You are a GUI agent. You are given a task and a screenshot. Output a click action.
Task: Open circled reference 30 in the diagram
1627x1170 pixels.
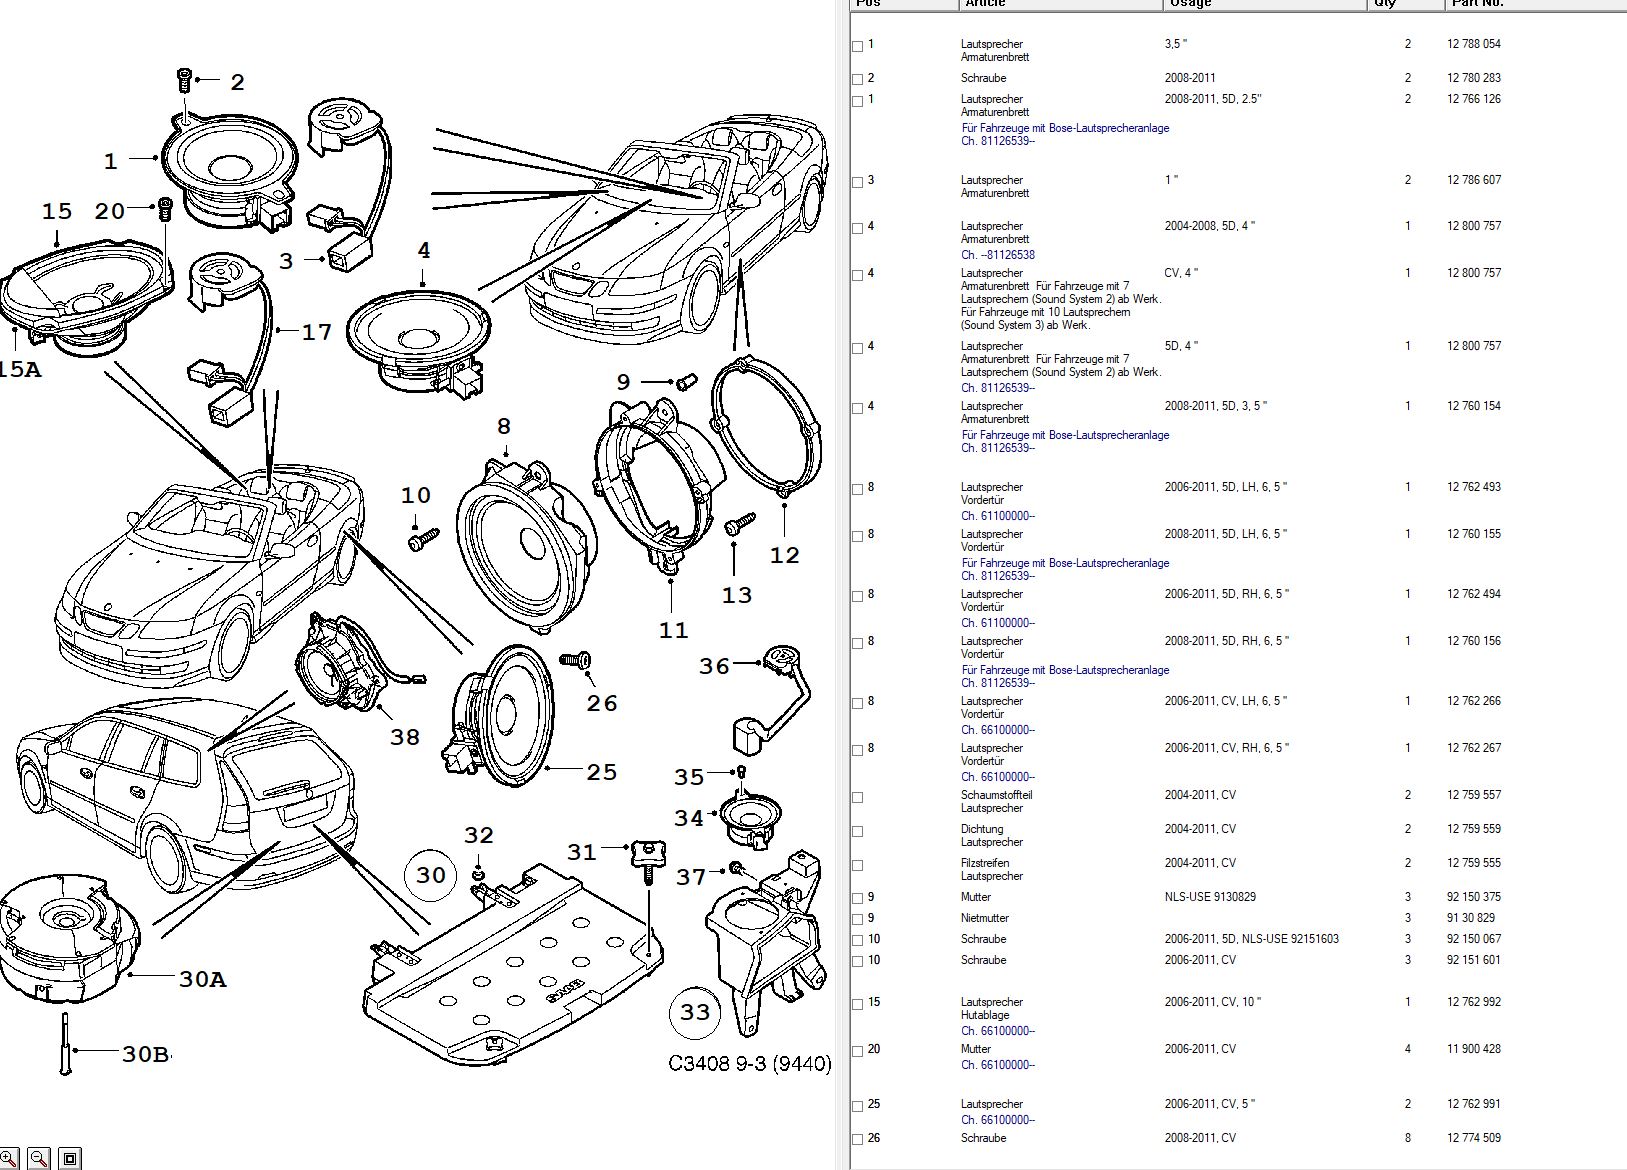point(431,876)
